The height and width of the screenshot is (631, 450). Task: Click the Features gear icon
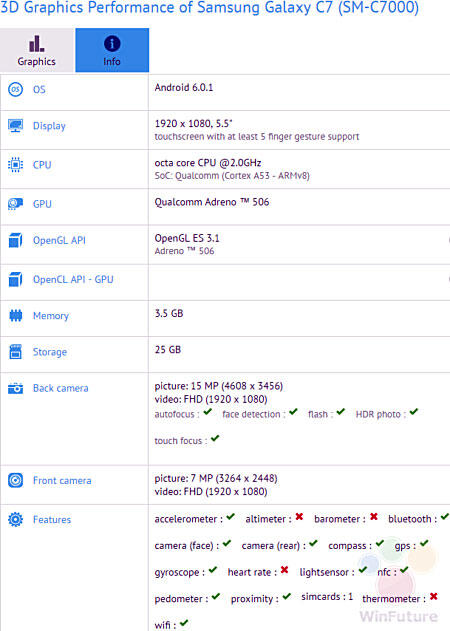15,520
